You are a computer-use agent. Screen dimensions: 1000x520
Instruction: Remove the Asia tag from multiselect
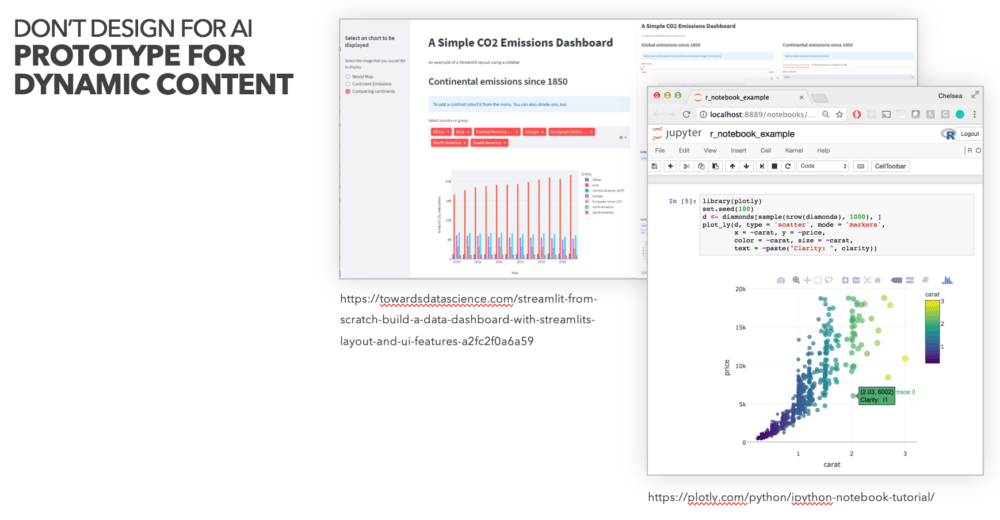point(467,132)
